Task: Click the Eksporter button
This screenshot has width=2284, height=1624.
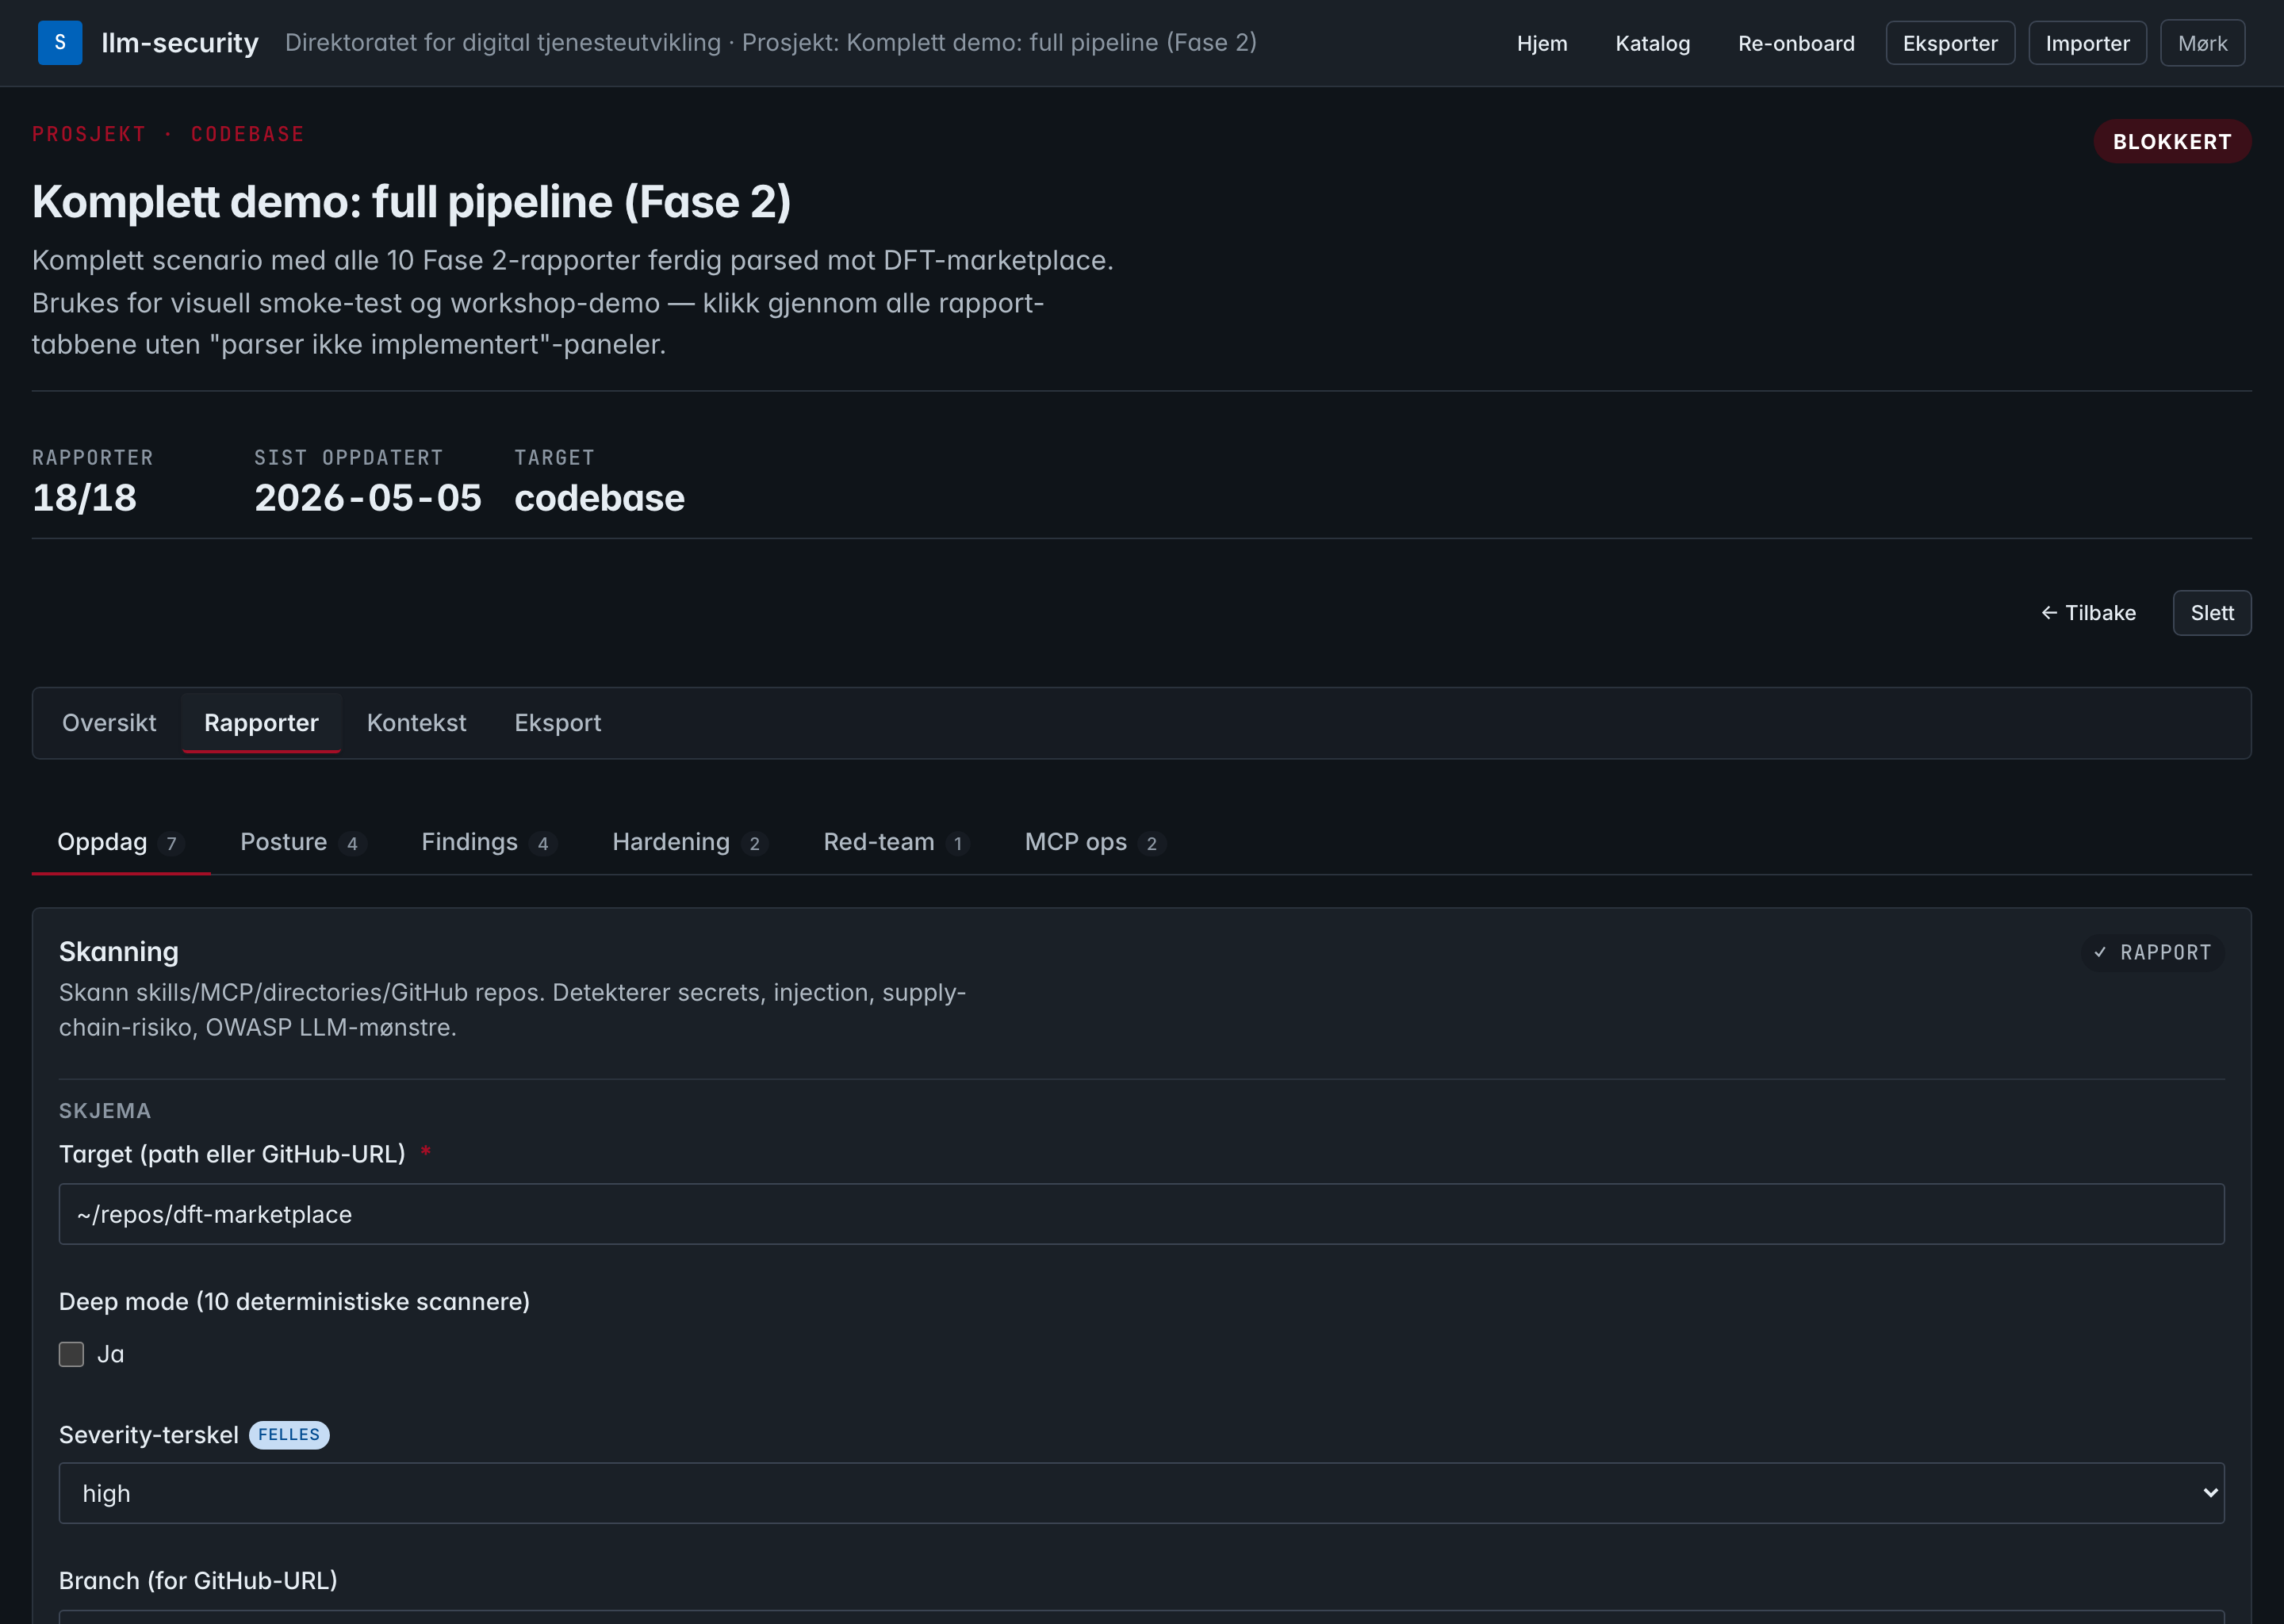Action: (x=1950, y=43)
